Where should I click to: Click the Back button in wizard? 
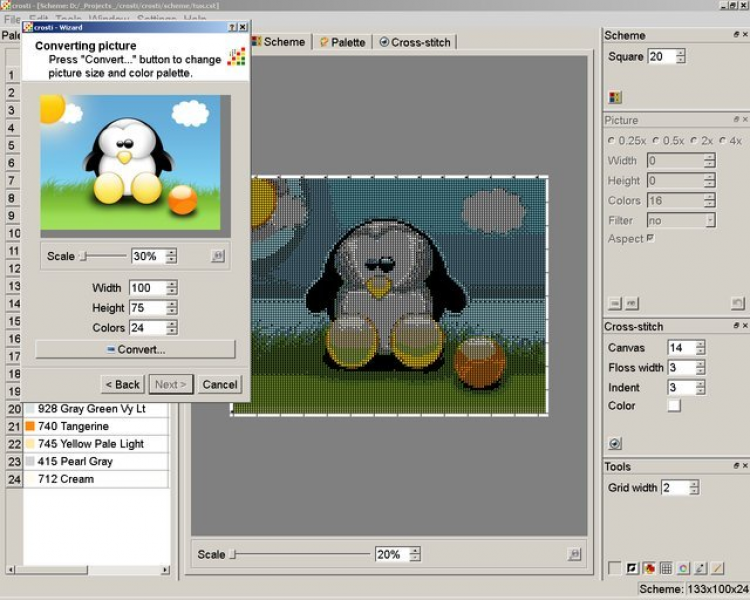point(122,384)
